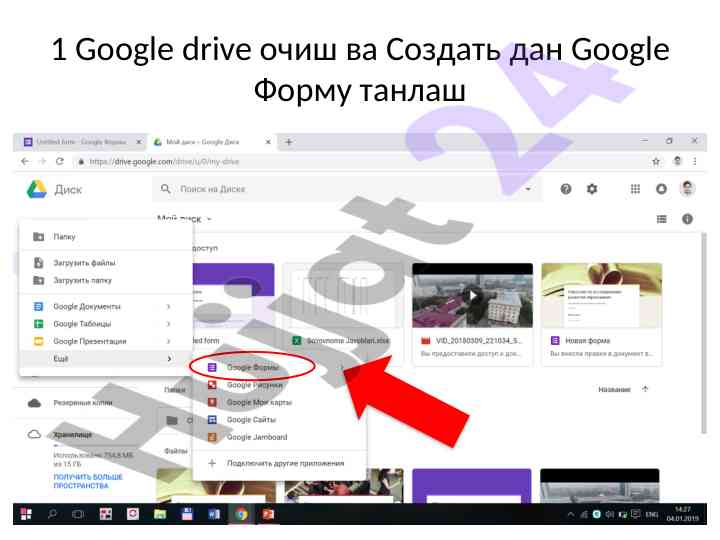Click ПОЛУЧИТЬ БОЛЬШЕ ПРОСТРАНСТВА link
The image size is (720, 540).
[88, 481]
